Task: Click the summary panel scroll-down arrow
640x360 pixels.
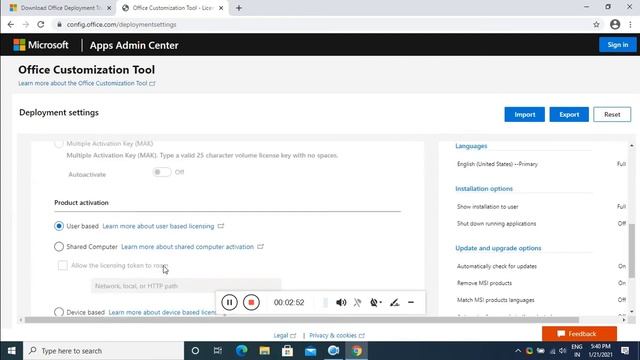Action: [x=632, y=311]
